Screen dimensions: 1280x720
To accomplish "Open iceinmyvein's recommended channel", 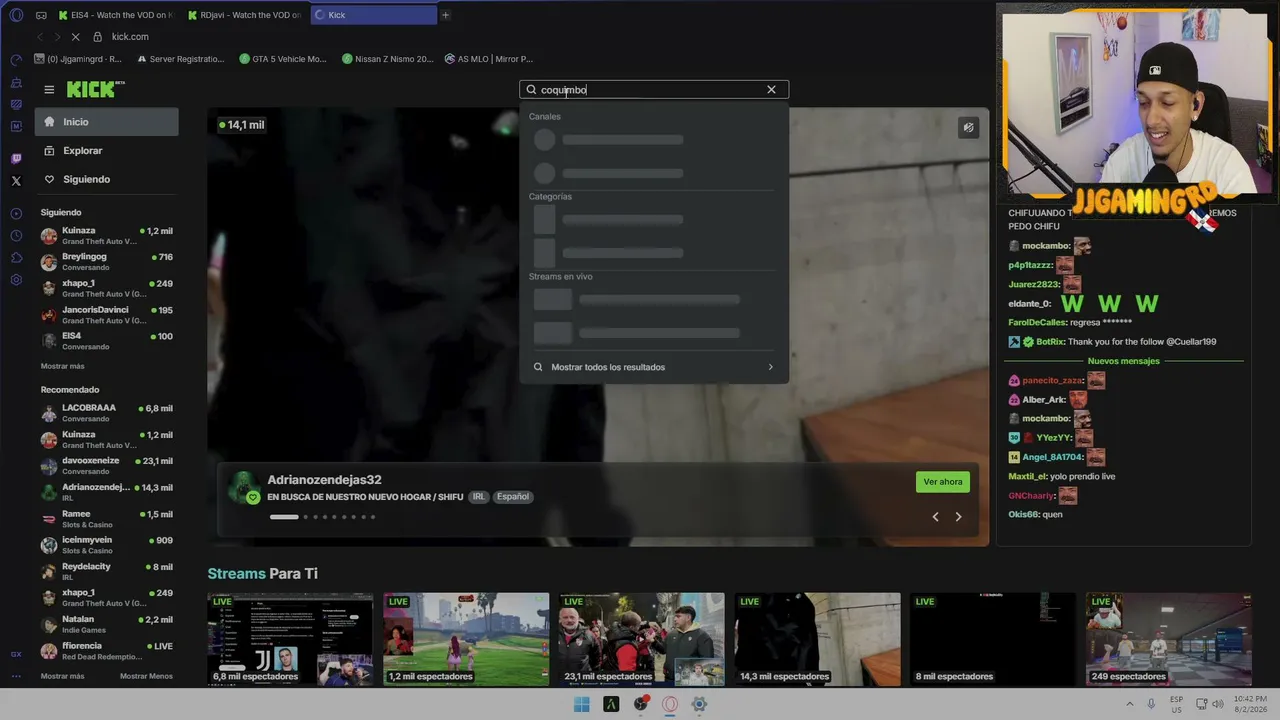I will pos(107,545).
